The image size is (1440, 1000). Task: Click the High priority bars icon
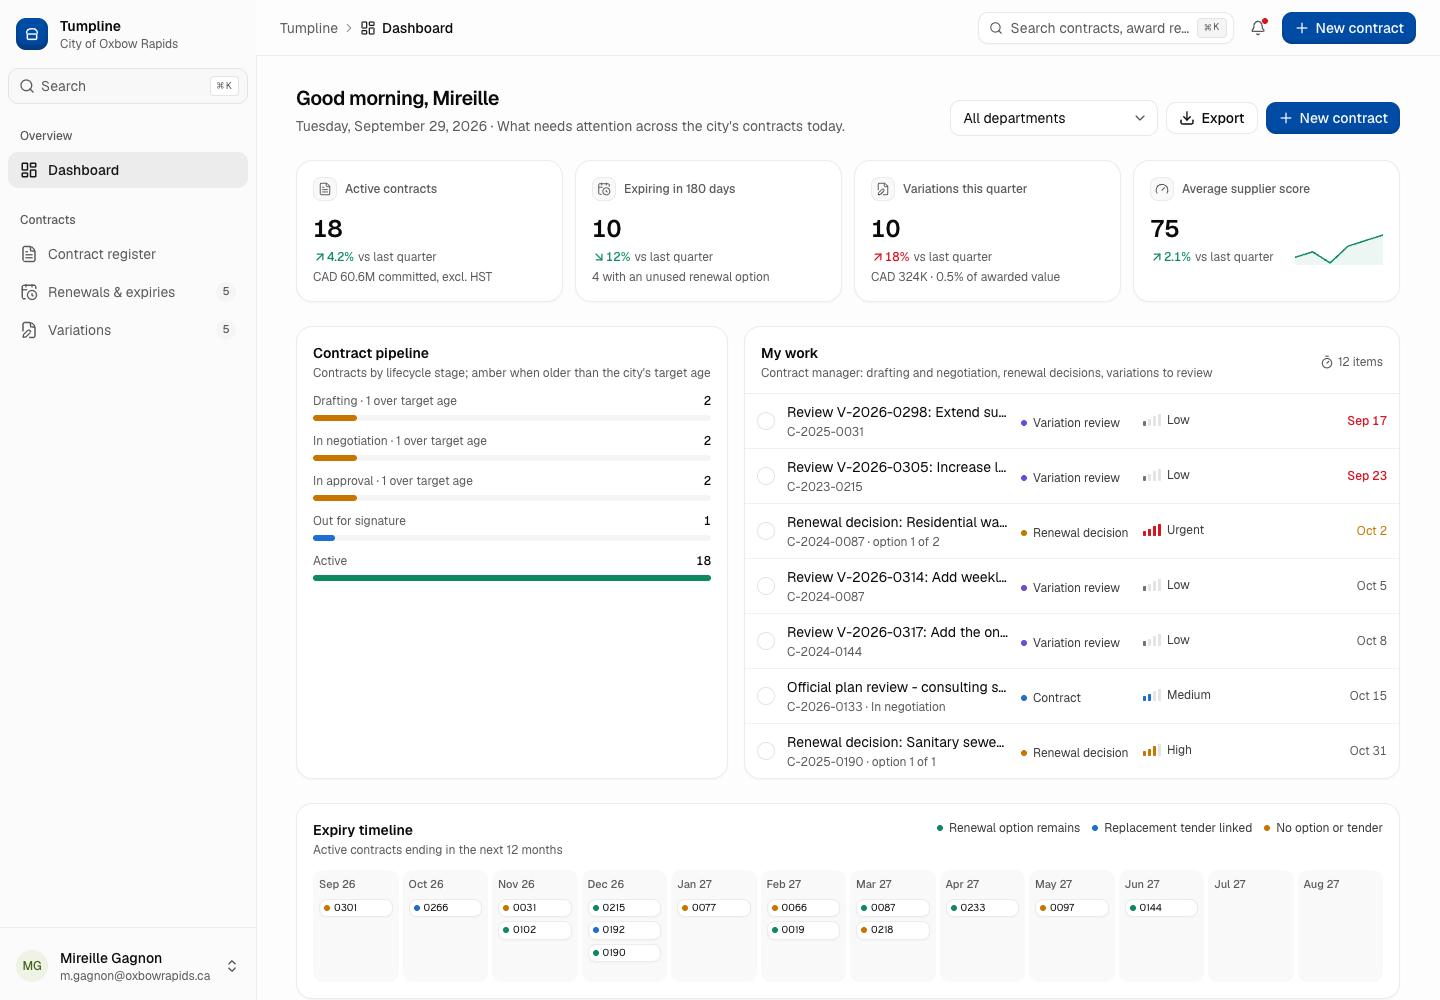[x=1152, y=750]
